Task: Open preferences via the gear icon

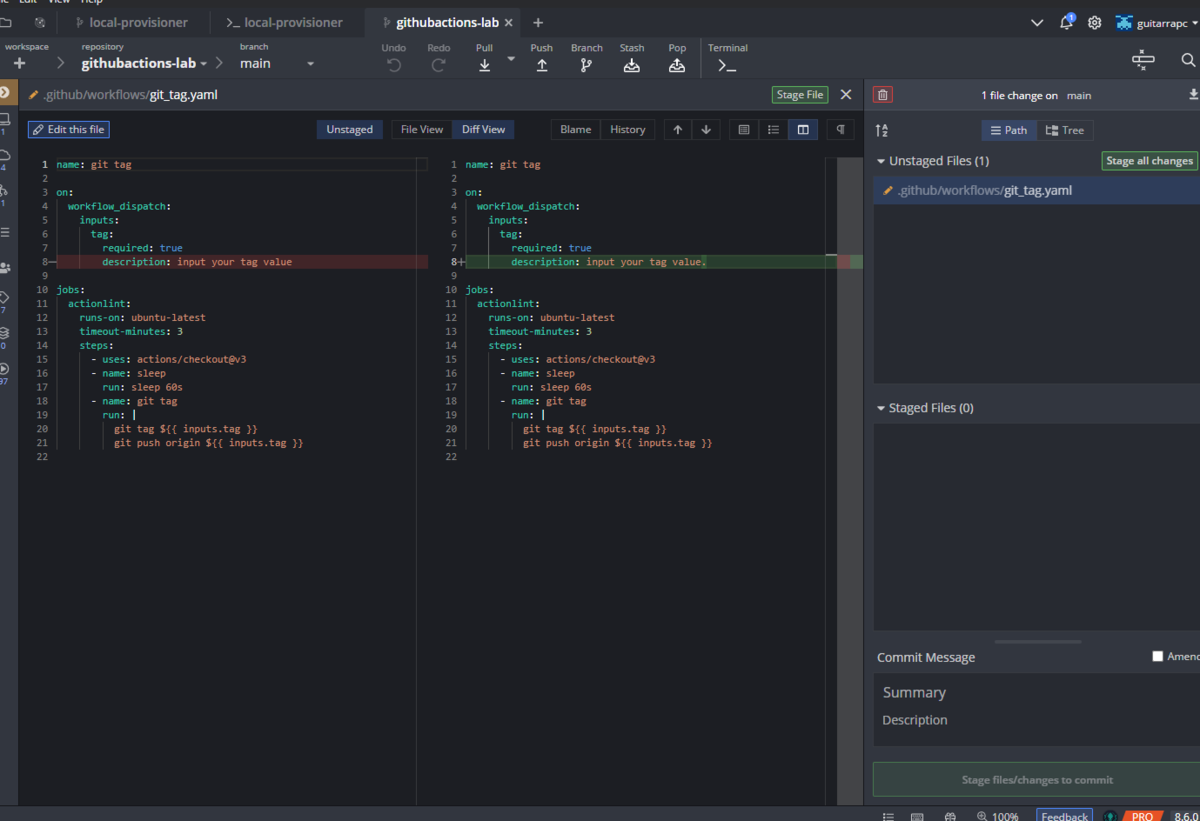Action: click(1095, 22)
